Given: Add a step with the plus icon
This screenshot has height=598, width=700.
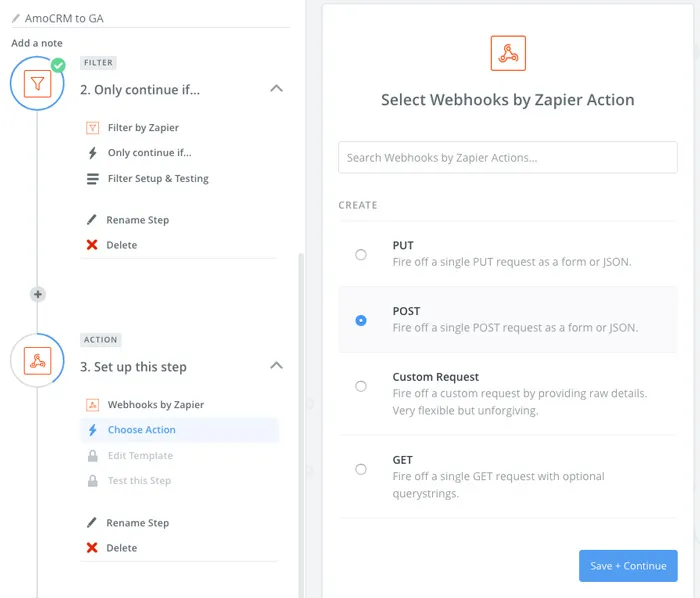Looking at the screenshot, I should (38, 294).
